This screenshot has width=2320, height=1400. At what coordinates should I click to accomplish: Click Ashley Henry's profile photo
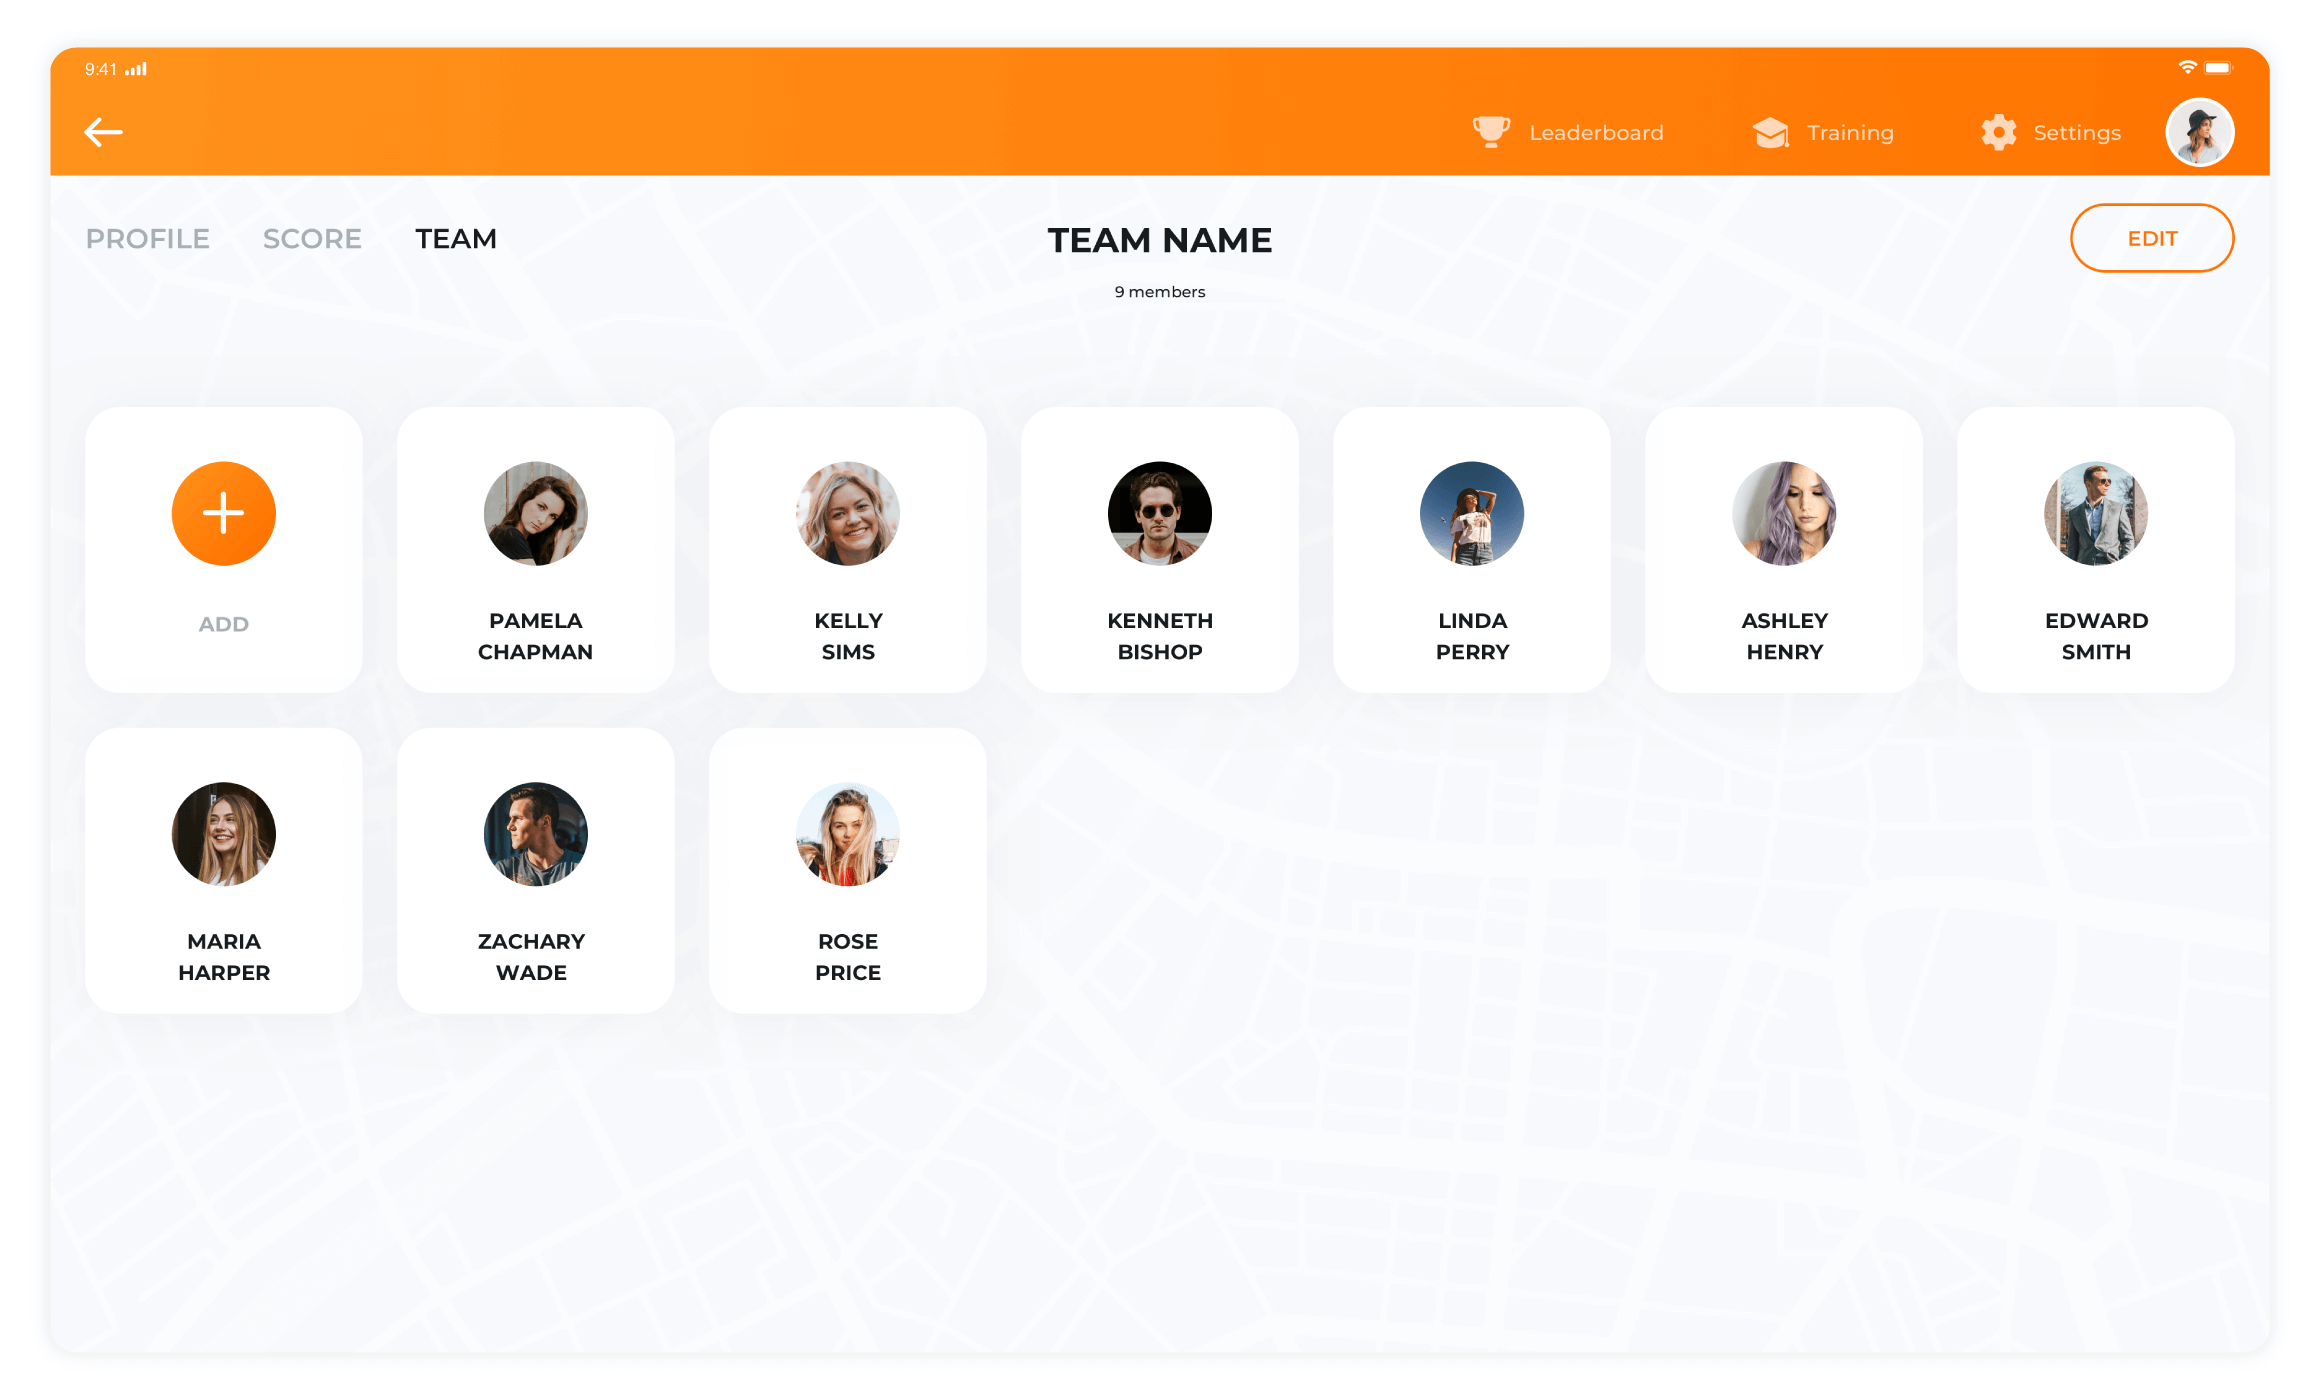[1785, 514]
